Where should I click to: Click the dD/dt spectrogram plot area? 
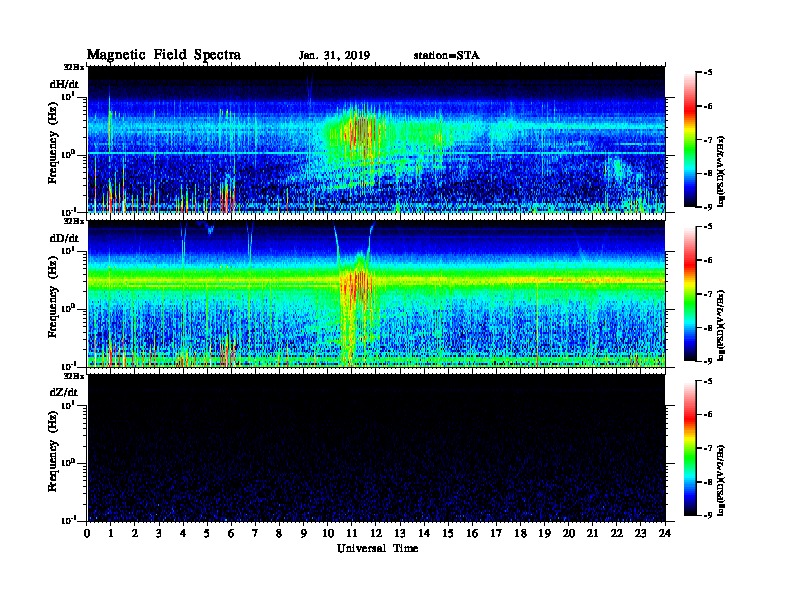pos(377,293)
